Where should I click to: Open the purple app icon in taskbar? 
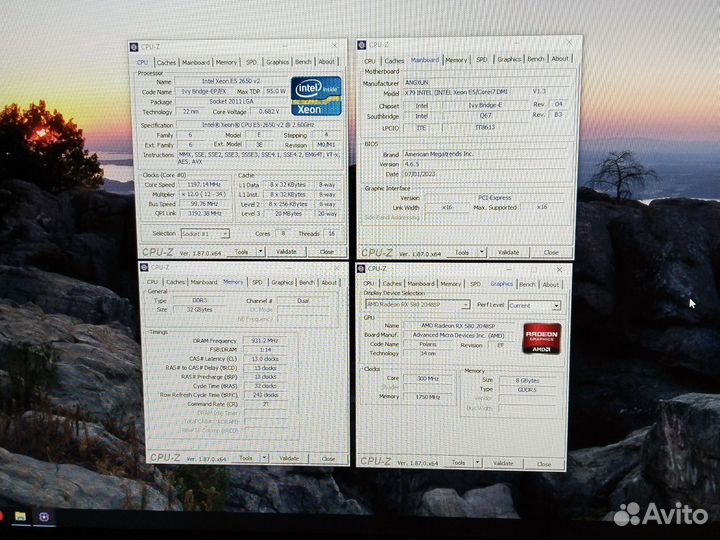pos(44,517)
